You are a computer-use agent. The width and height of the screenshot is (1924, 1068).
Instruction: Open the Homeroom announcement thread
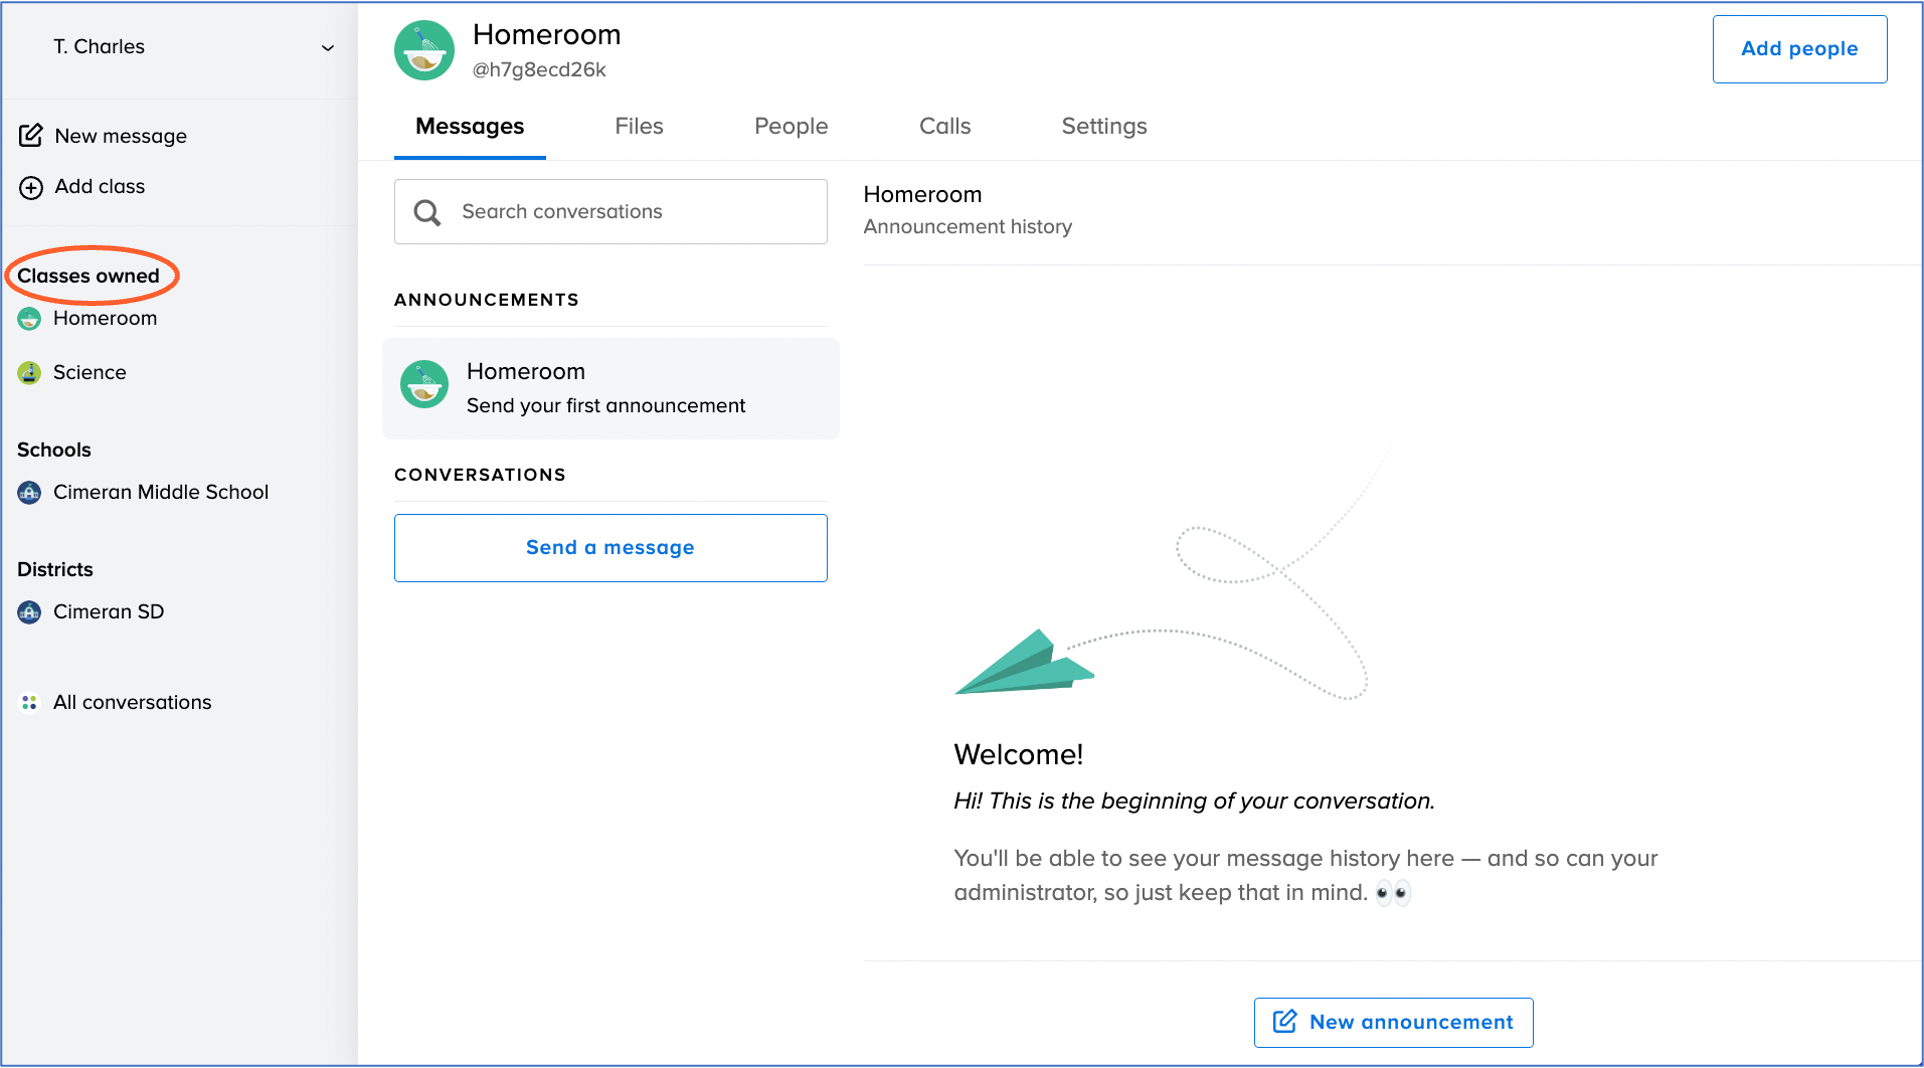pyautogui.click(x=610, y=388)
